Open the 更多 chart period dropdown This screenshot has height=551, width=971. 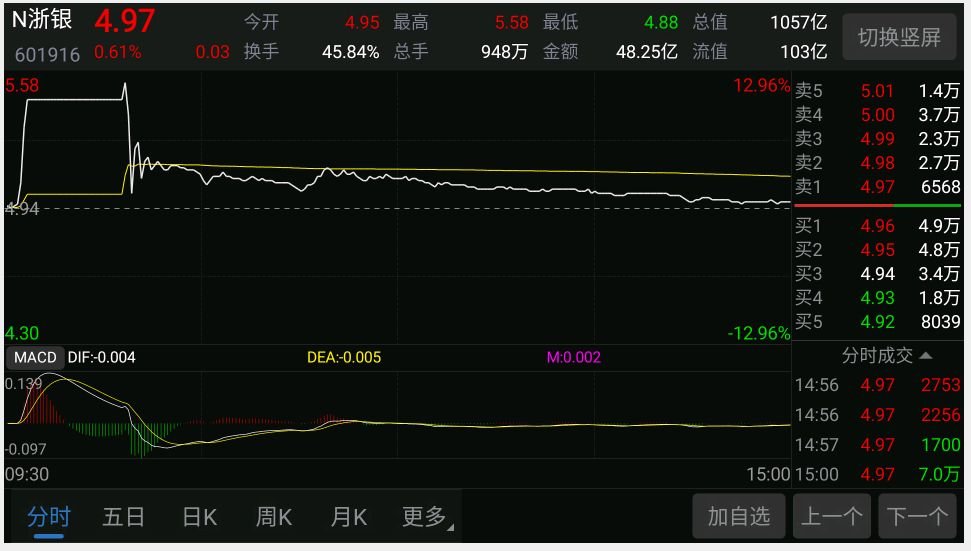pyautogui.click(x=427, y=516)
